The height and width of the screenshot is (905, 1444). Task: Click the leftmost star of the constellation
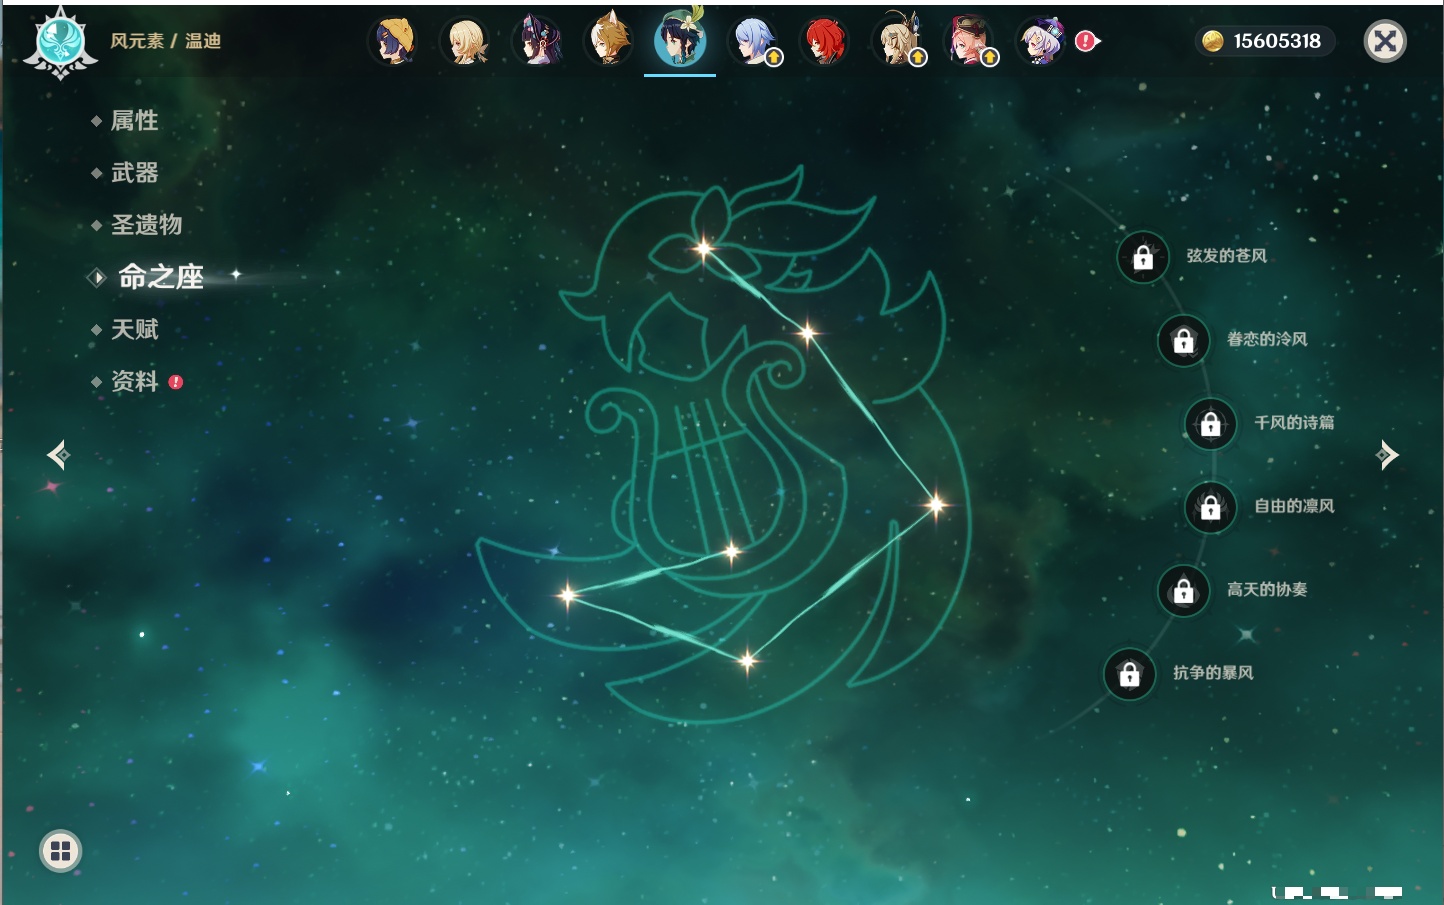(x=567, y=595)
